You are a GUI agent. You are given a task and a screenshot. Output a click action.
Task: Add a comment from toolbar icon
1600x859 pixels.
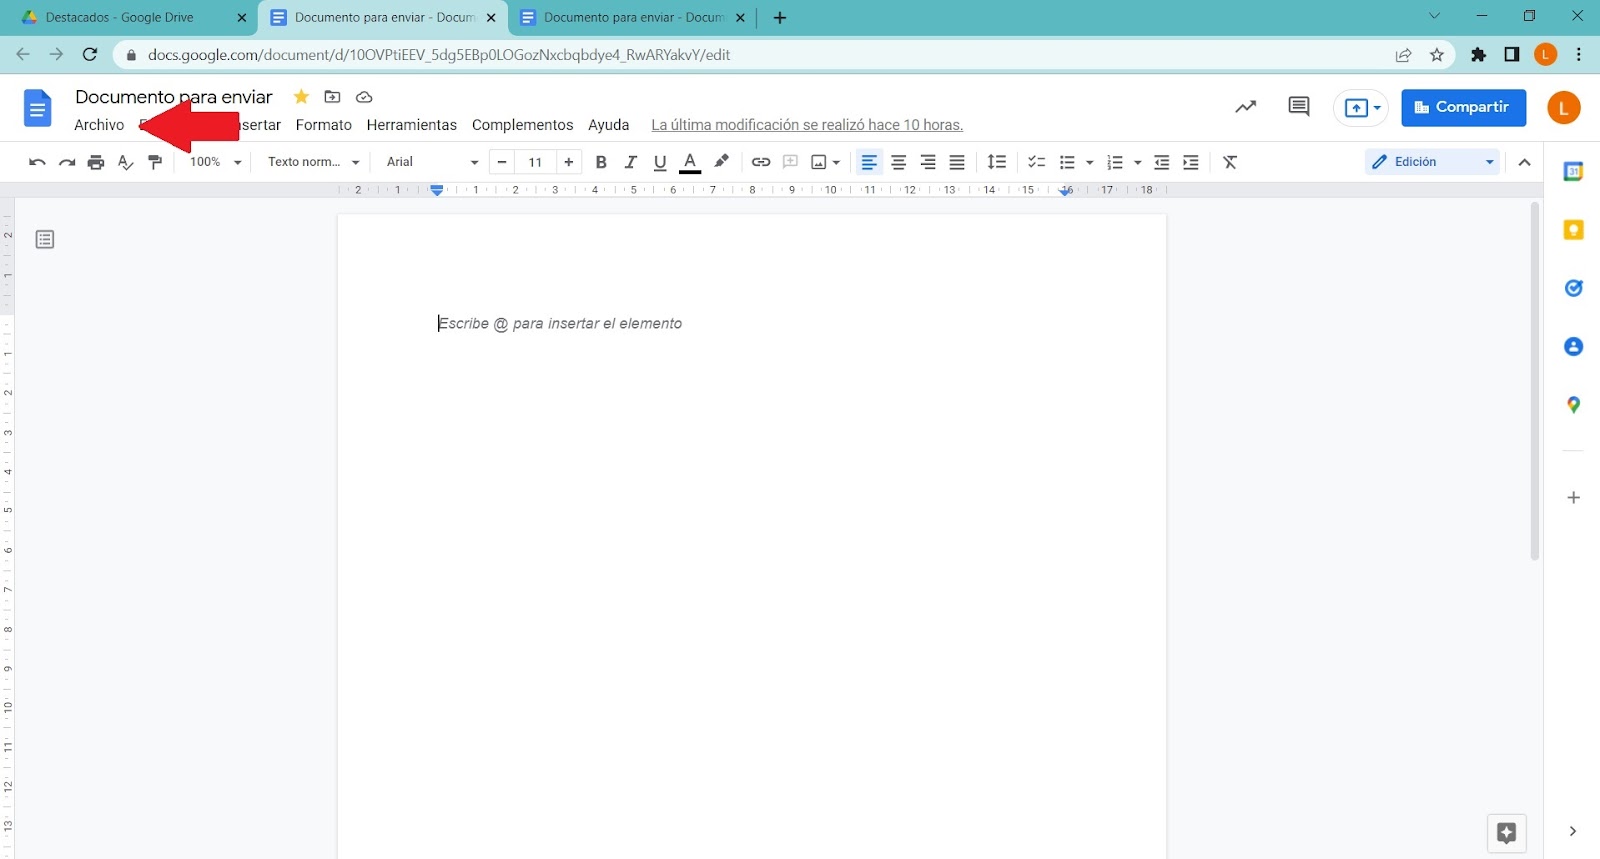click(x=790, y=162)
